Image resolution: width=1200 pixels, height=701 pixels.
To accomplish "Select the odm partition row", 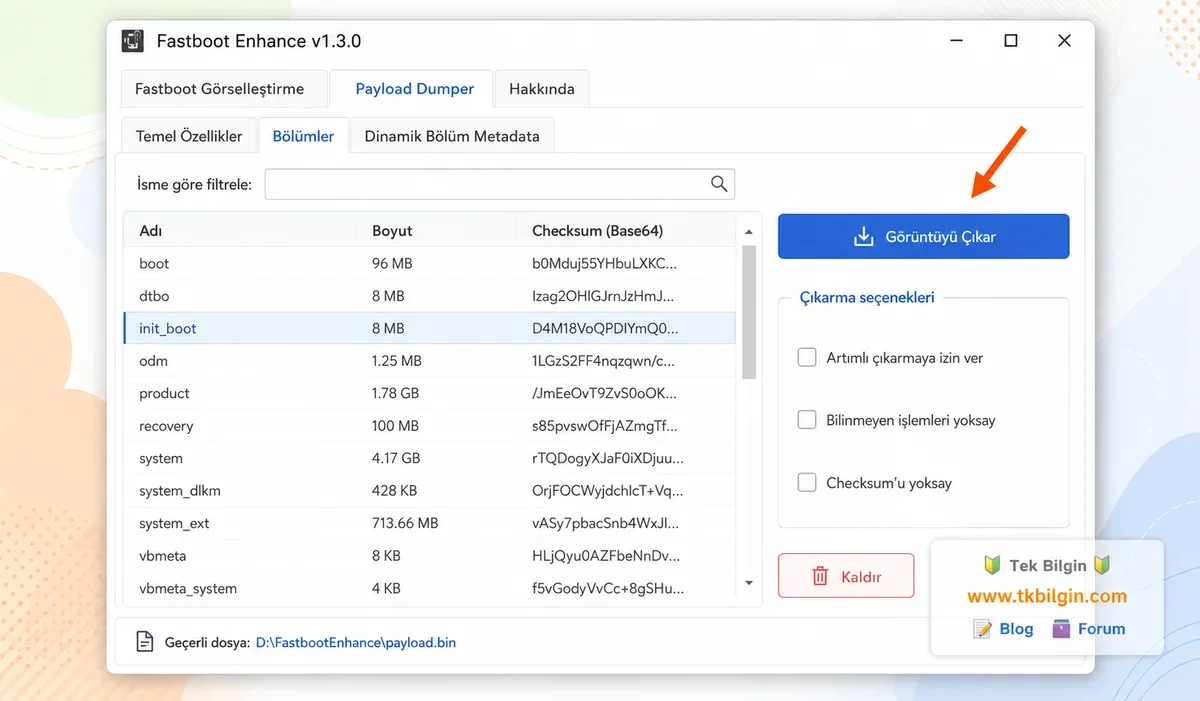I will tap(430, 361).
